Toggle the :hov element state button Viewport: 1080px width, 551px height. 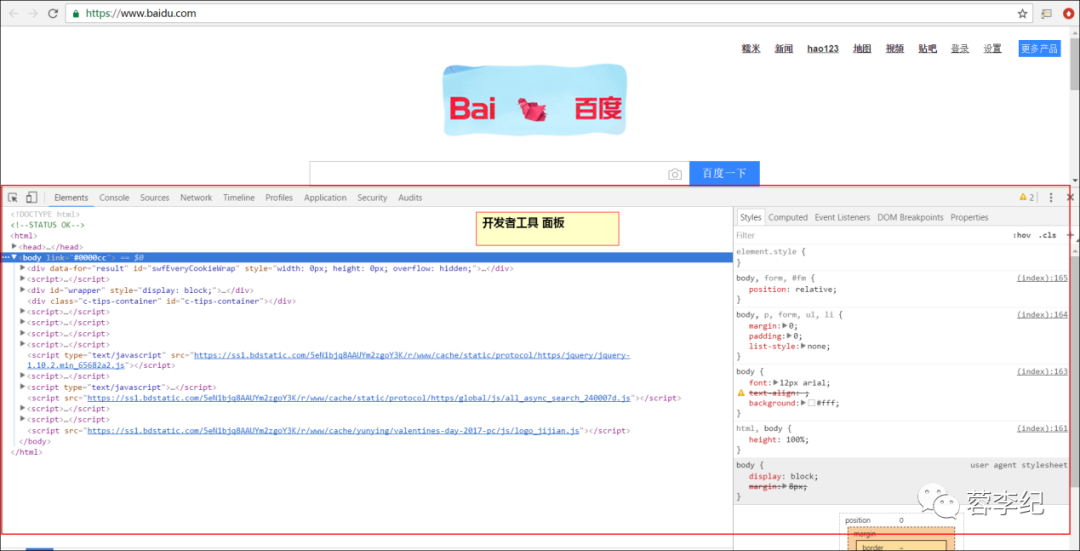(x=1021, y=236)
